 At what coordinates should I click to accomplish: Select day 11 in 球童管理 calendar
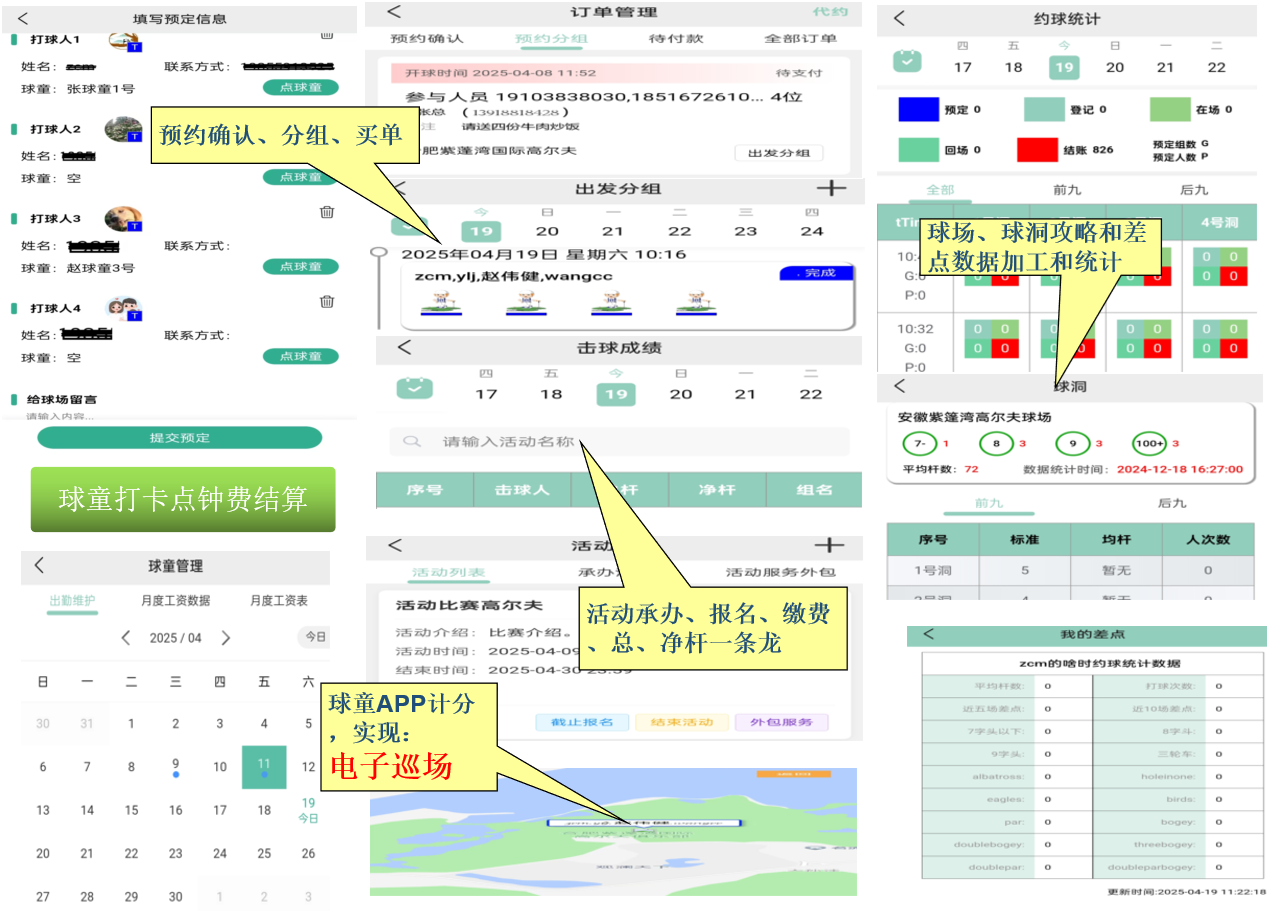[x=264, y=767]
